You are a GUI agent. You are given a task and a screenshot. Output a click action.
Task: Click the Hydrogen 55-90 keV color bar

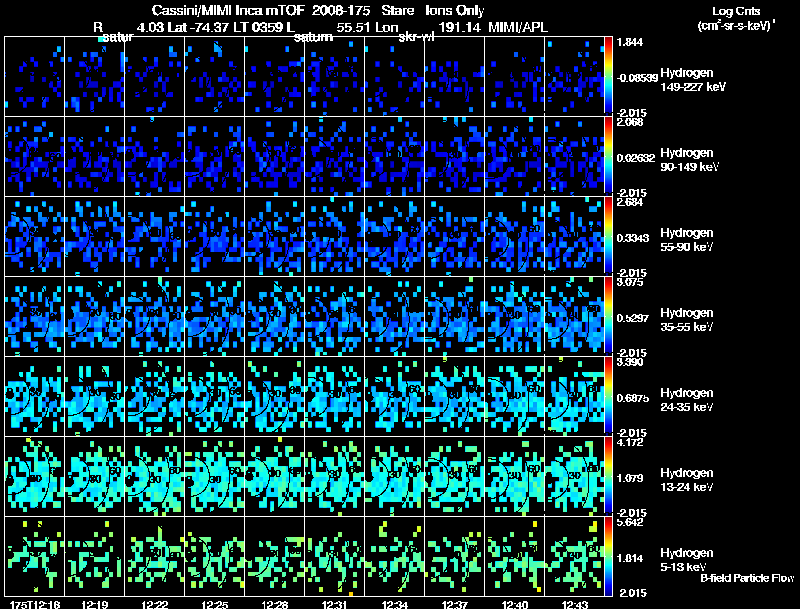point(609,237)
